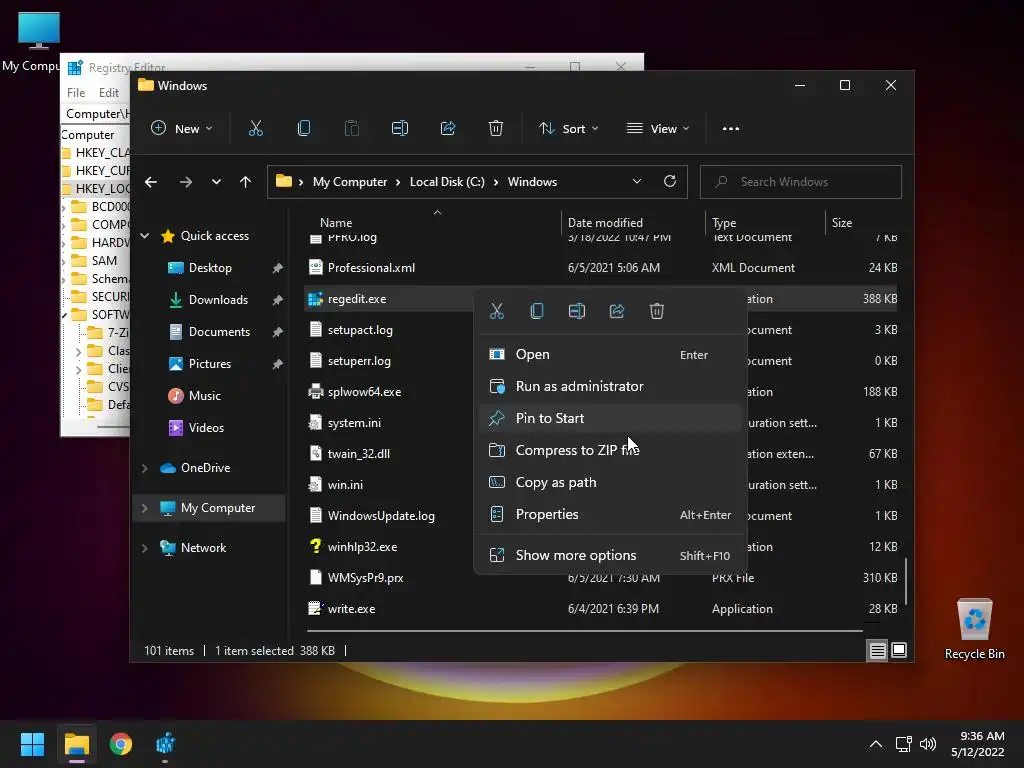Expand the address bar history dropdown
1024x768 pixels.
pos(637,182)
